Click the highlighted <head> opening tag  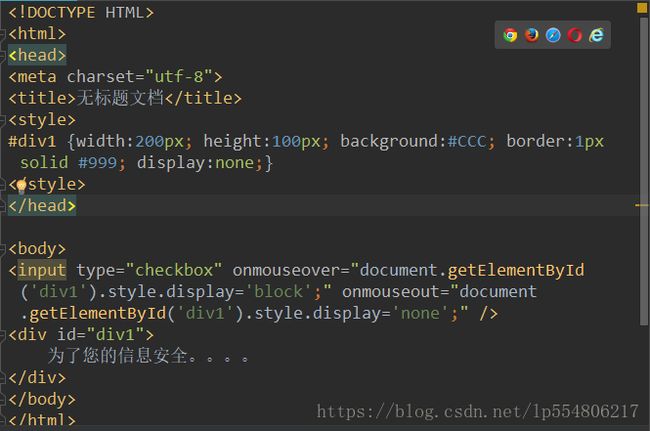pos(37,55)
